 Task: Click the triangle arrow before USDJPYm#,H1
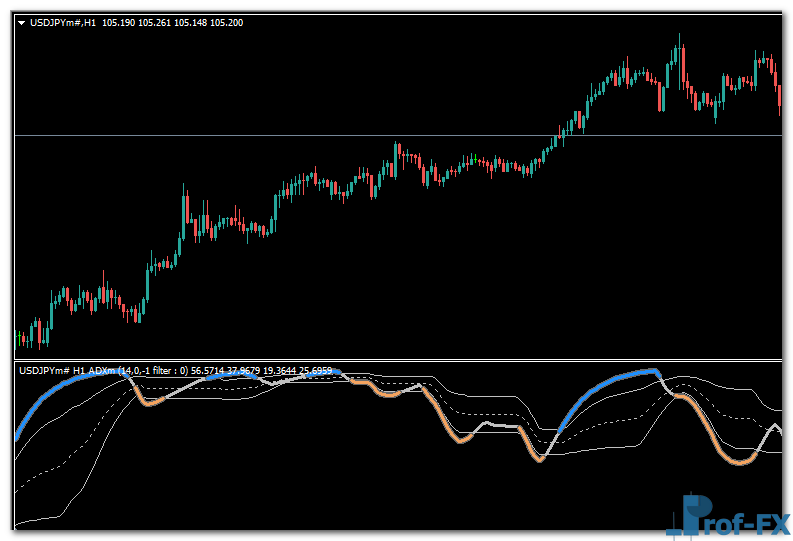(x=22, y=22)
